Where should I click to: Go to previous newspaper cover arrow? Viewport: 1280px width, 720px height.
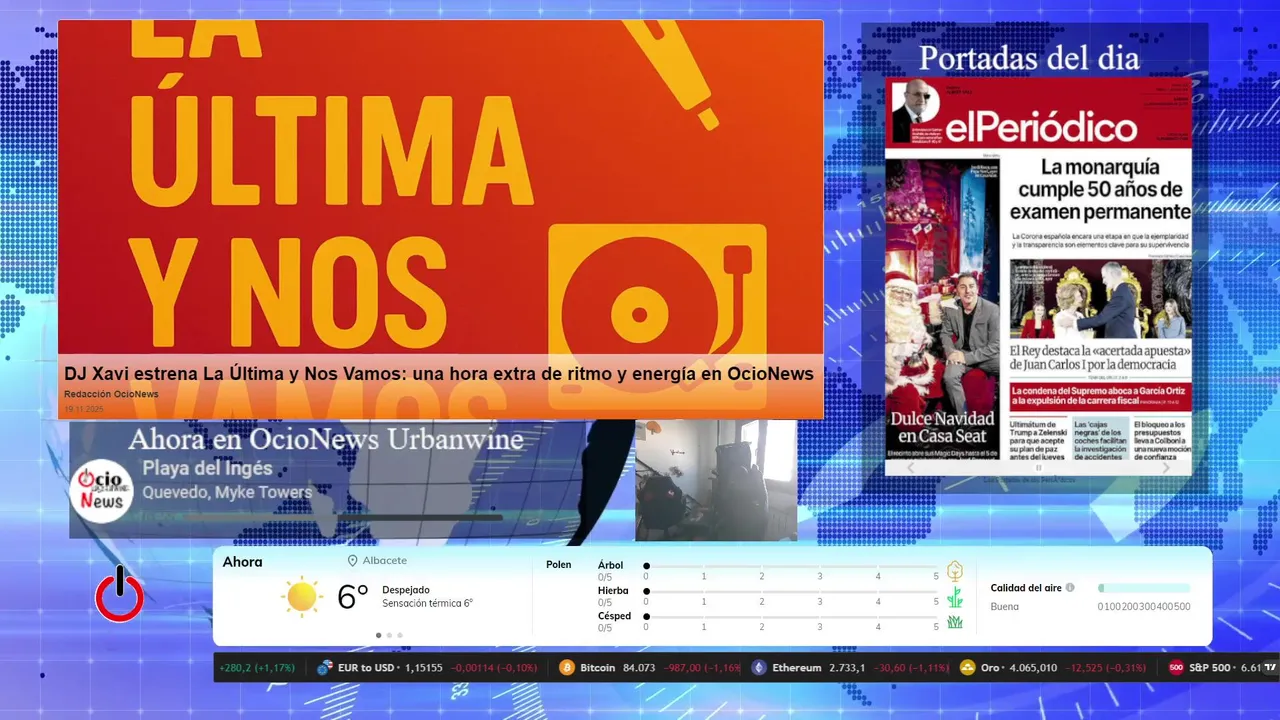[910, 467]
